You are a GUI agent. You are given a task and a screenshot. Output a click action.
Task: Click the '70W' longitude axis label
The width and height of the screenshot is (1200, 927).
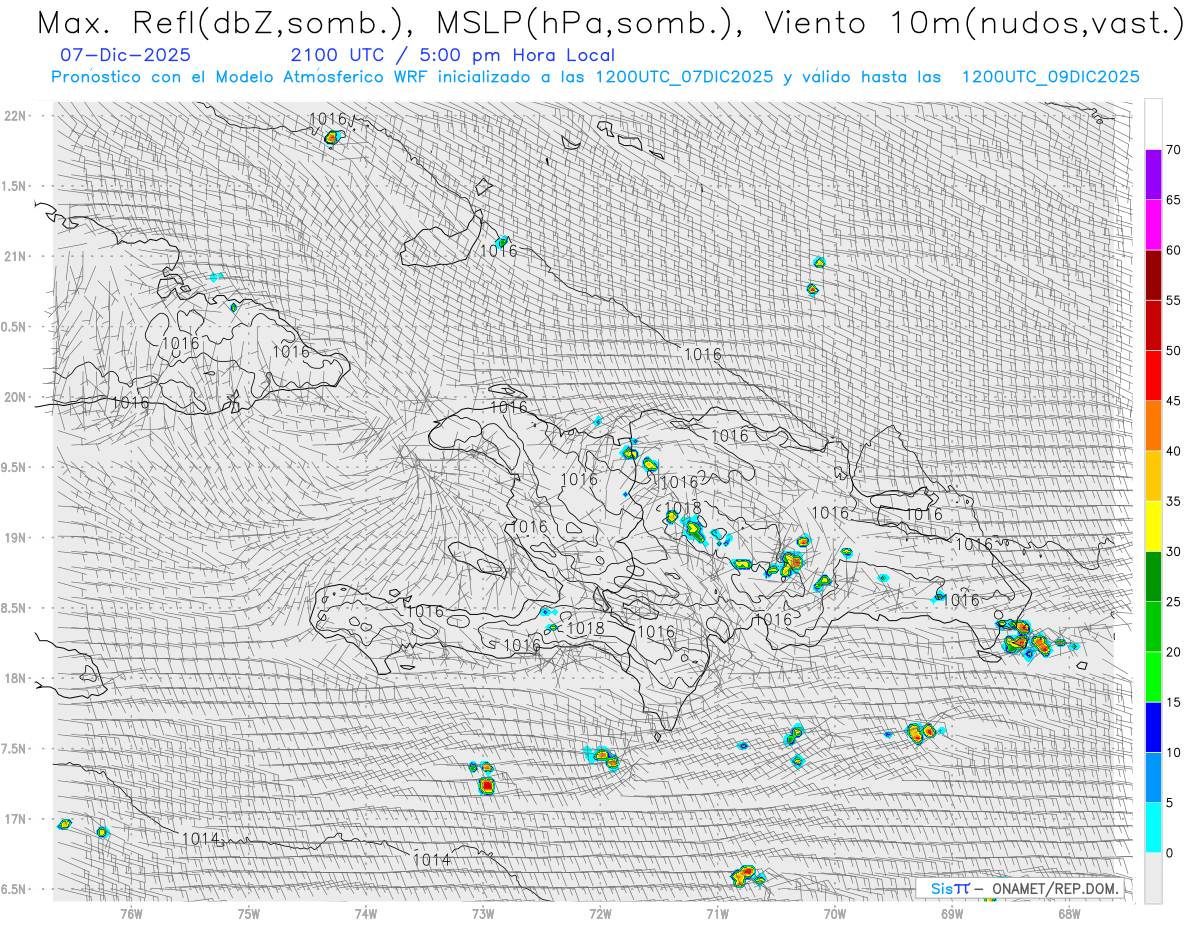click(x=835, y=913)
